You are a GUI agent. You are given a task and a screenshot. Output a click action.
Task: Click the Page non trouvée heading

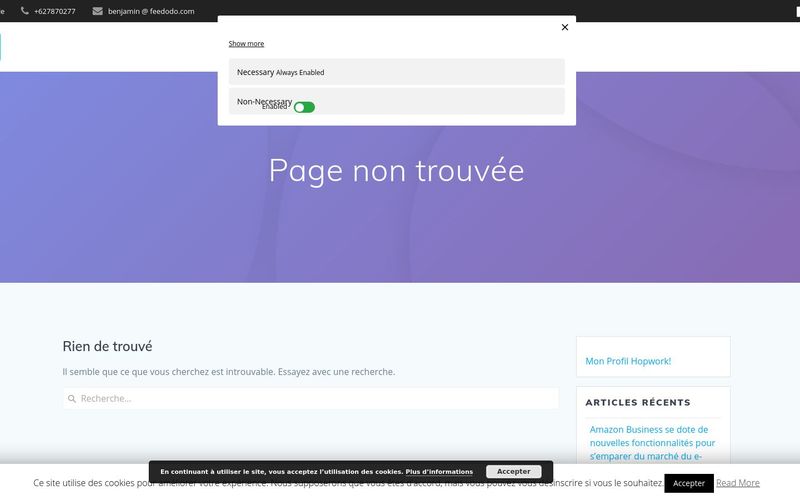396,170
